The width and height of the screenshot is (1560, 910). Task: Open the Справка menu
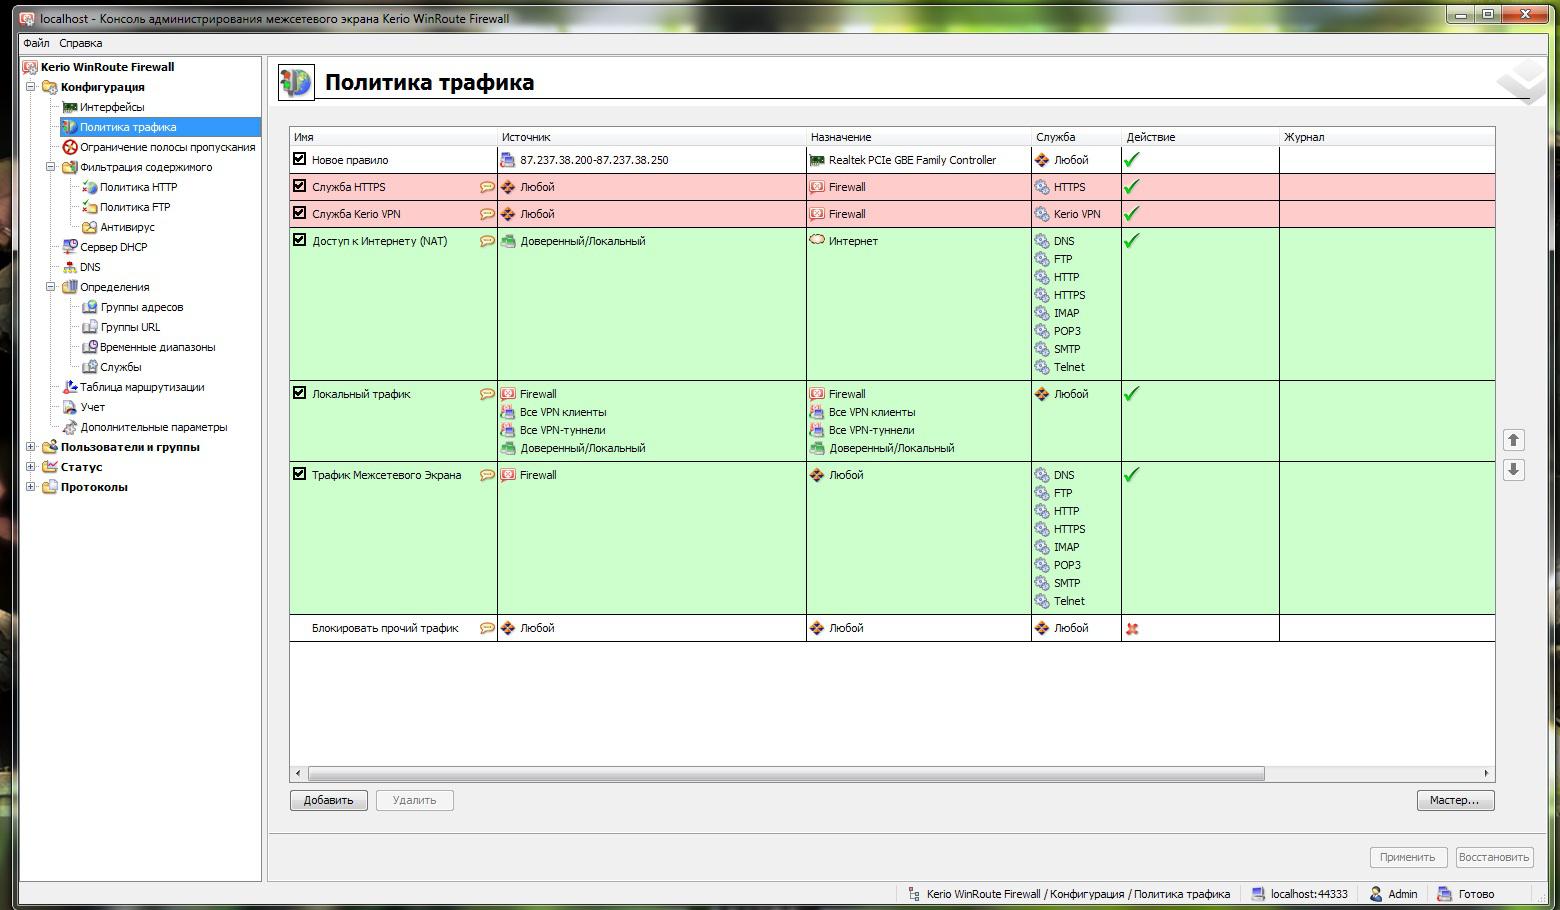[80, 43]
